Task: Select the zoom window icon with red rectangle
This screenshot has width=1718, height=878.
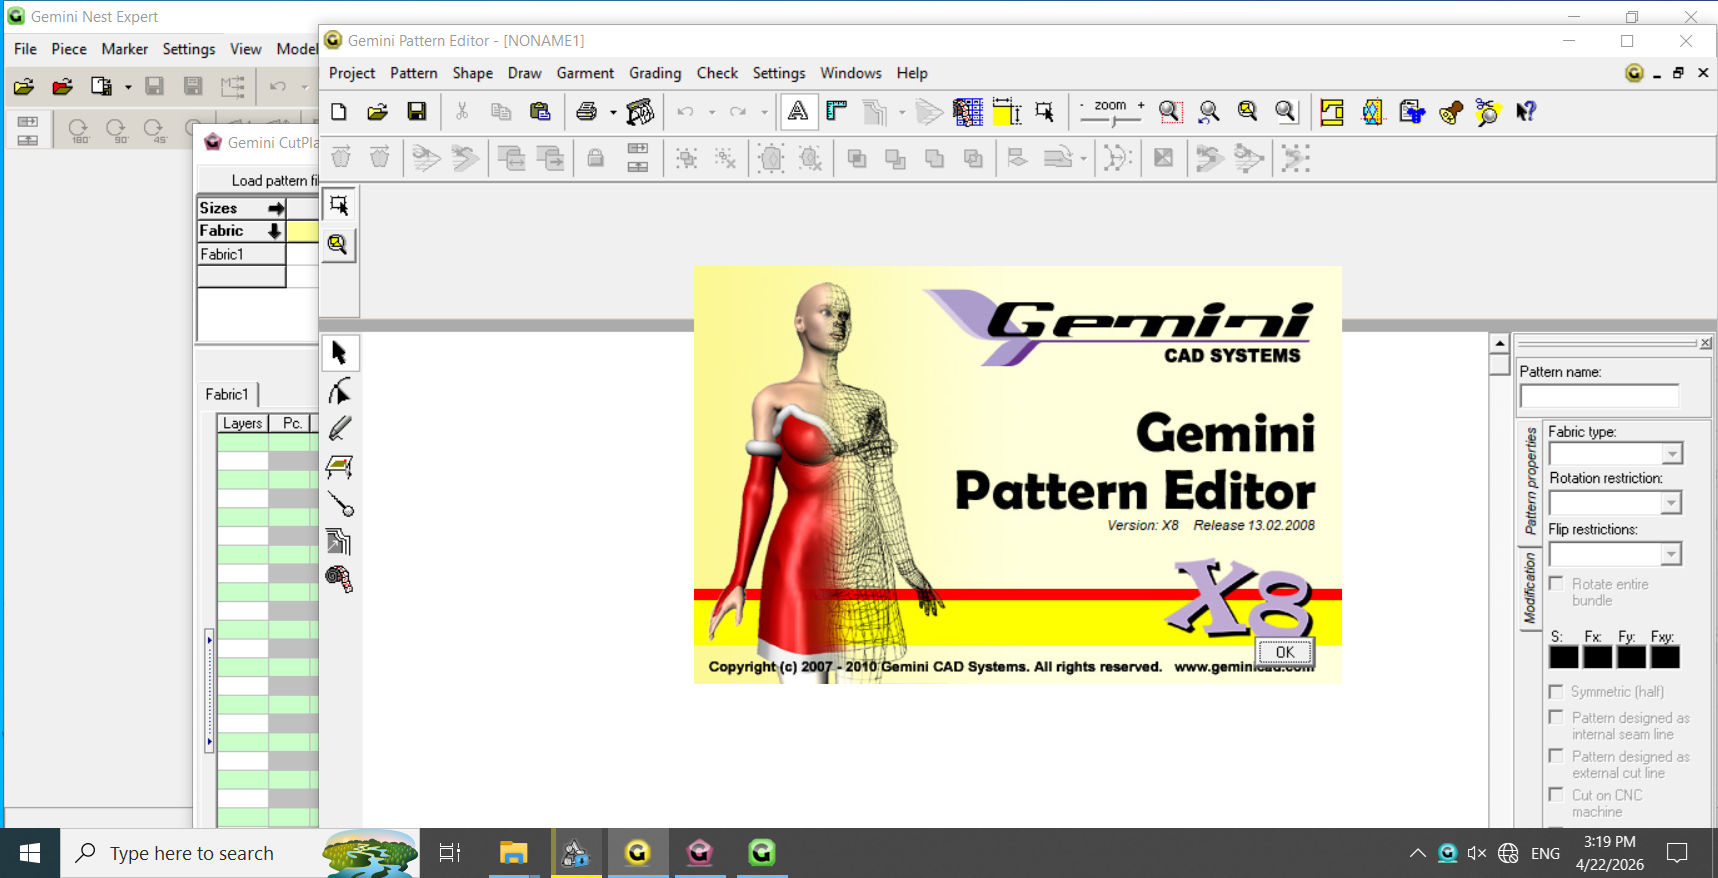Action: coord(1170,112)
